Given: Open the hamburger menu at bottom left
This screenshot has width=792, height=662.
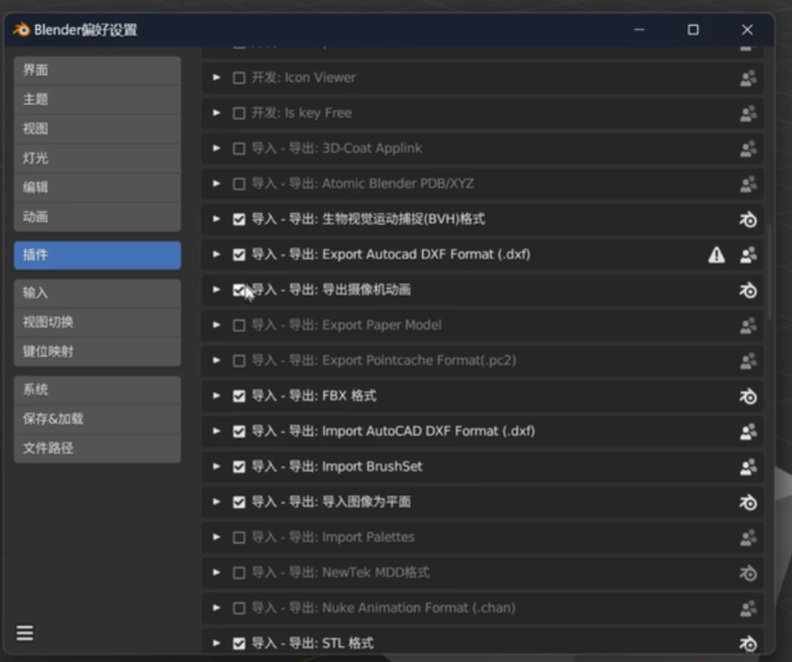Looking at the screenshot, I should pos(25,633).
